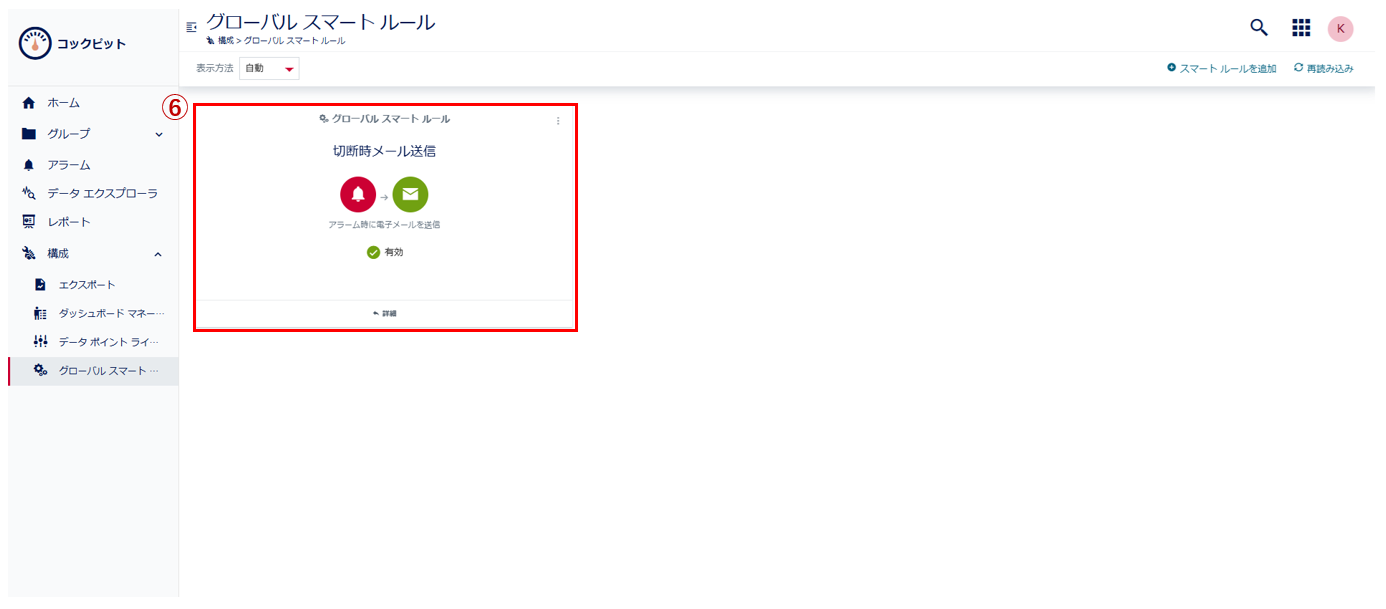The height and width of the screenshot is (609, 1386).
Task: 表示方法の自動ドロップダウンを開く
Action: (268, 67)
